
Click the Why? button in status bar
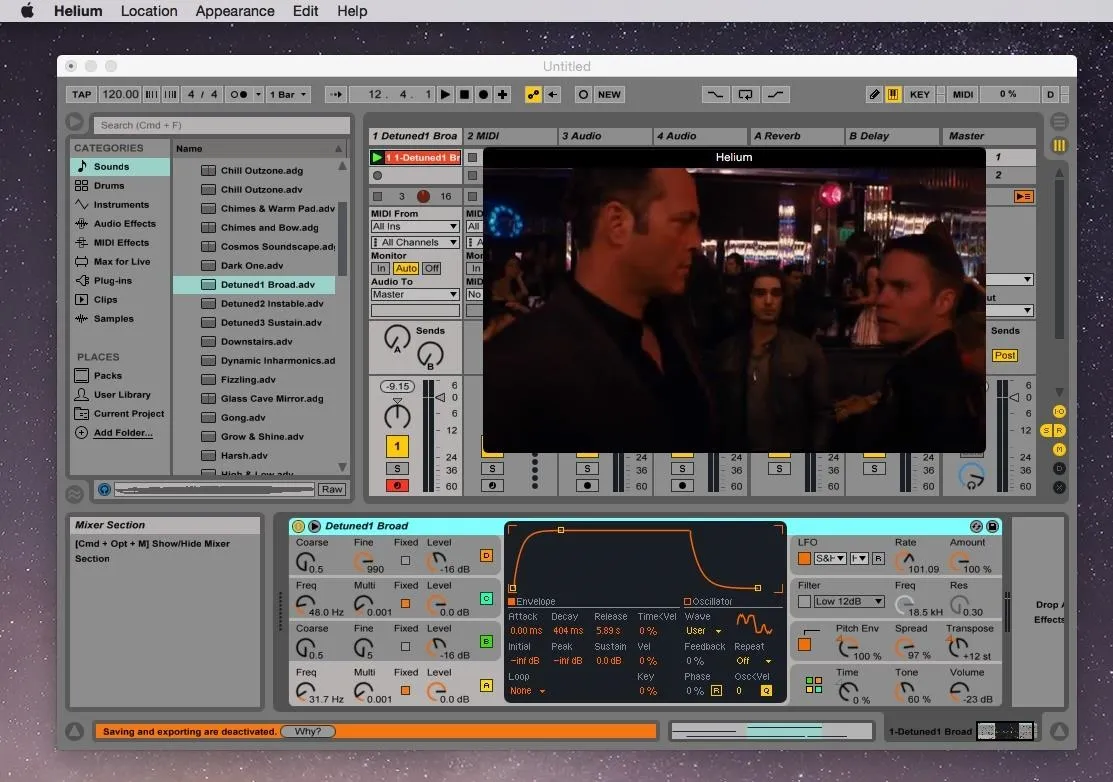308,732
